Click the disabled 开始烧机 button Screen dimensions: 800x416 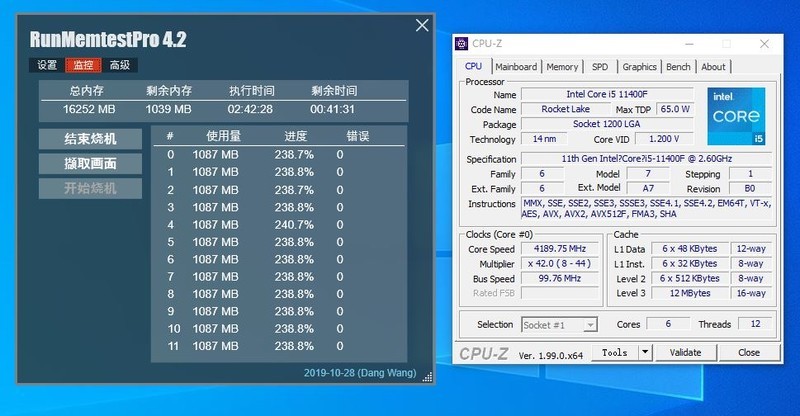pos(90,188)
